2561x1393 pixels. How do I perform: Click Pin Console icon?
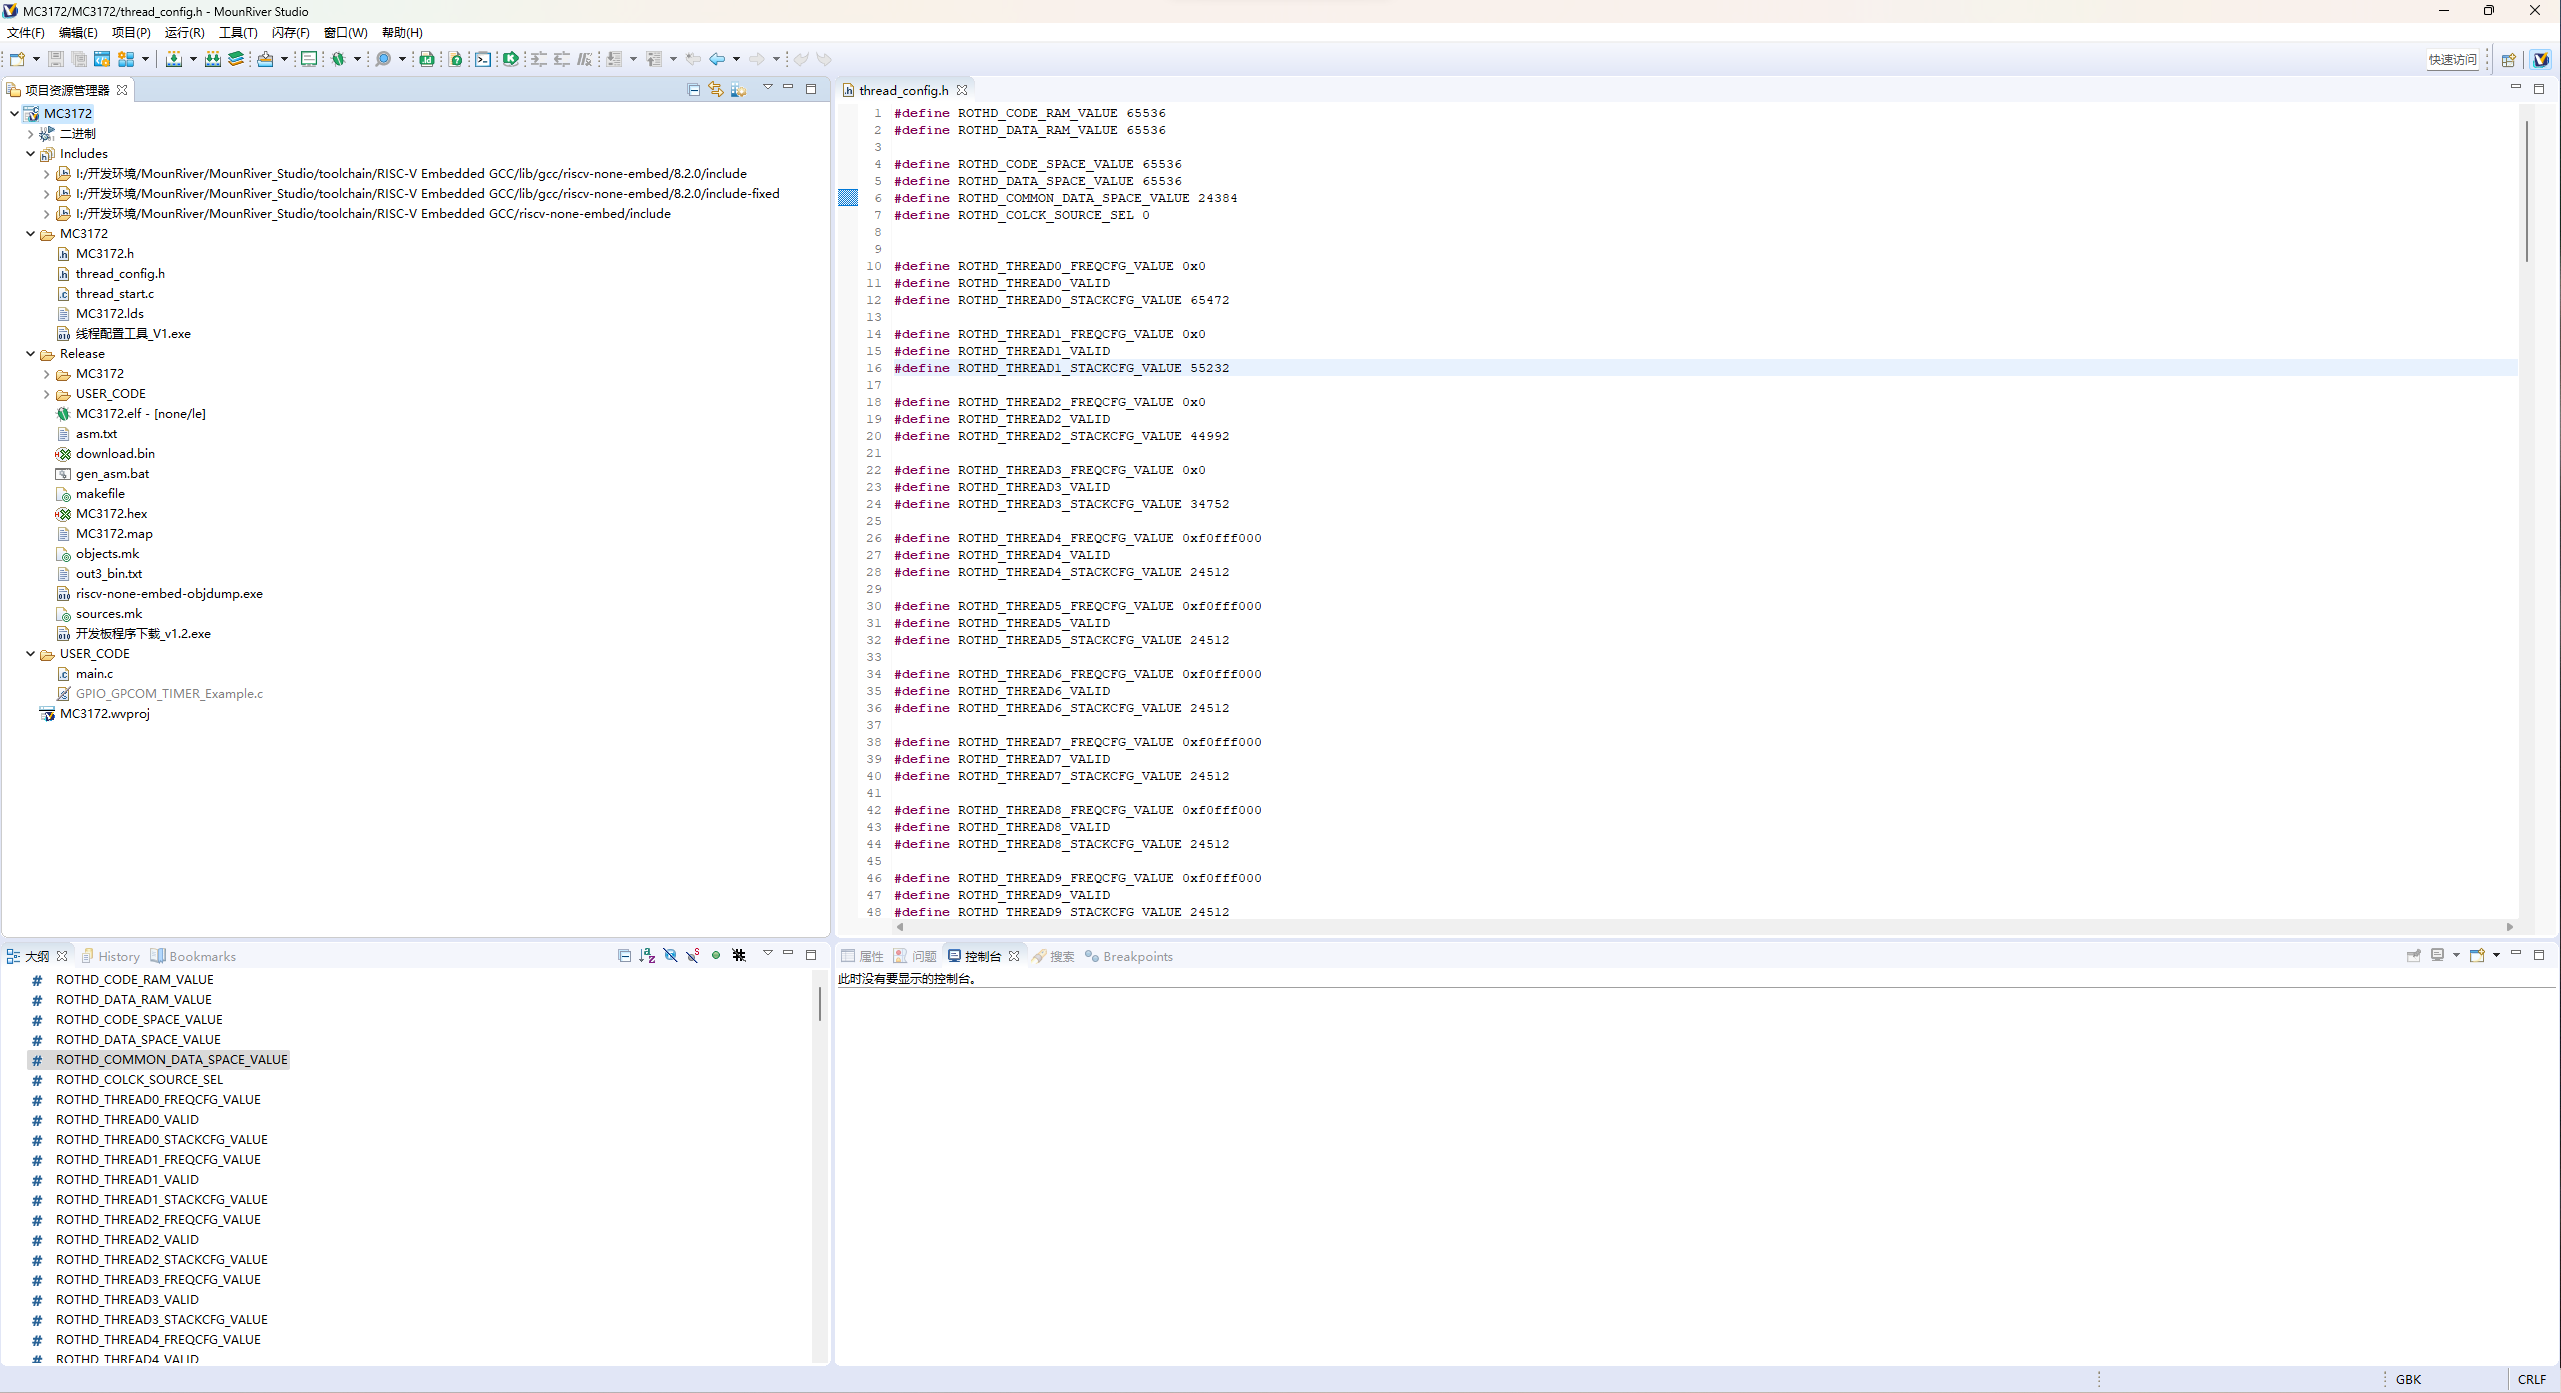click(x=2413, y=955)
